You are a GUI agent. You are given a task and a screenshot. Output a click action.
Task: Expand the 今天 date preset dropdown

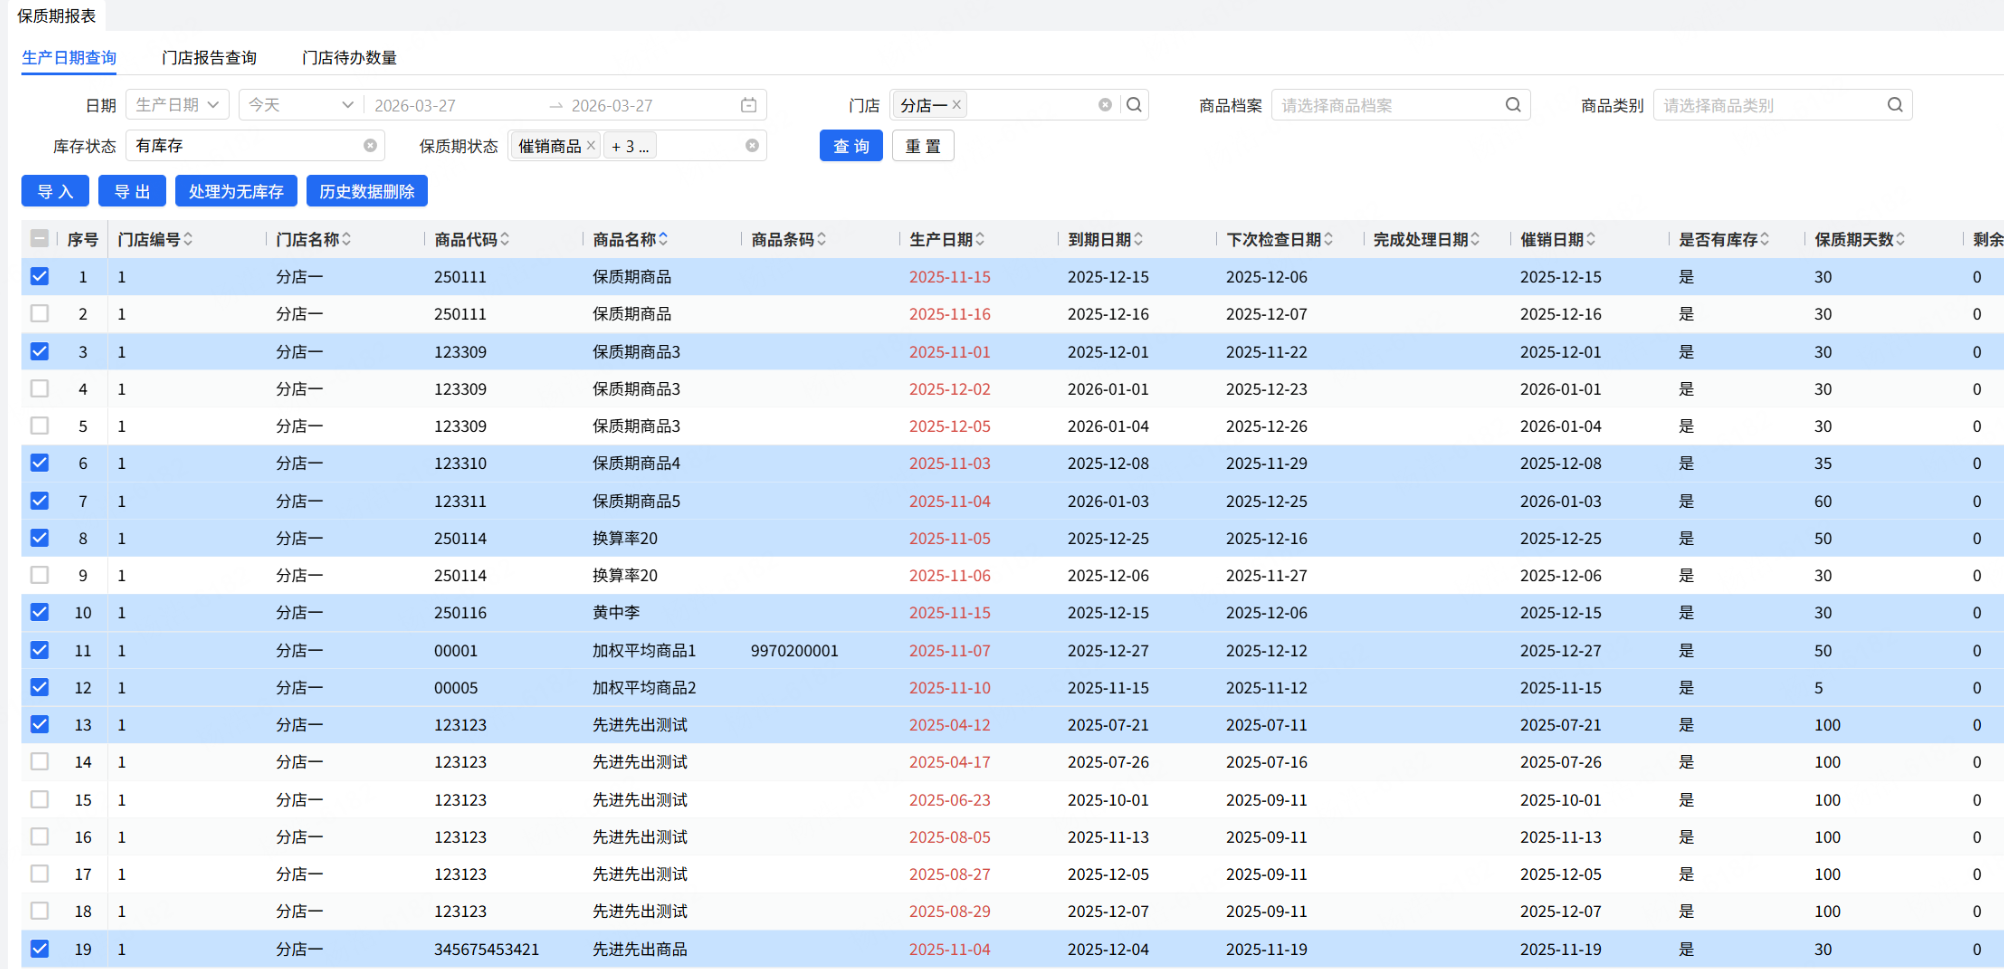pyautogui.click(x=300, y=105)
